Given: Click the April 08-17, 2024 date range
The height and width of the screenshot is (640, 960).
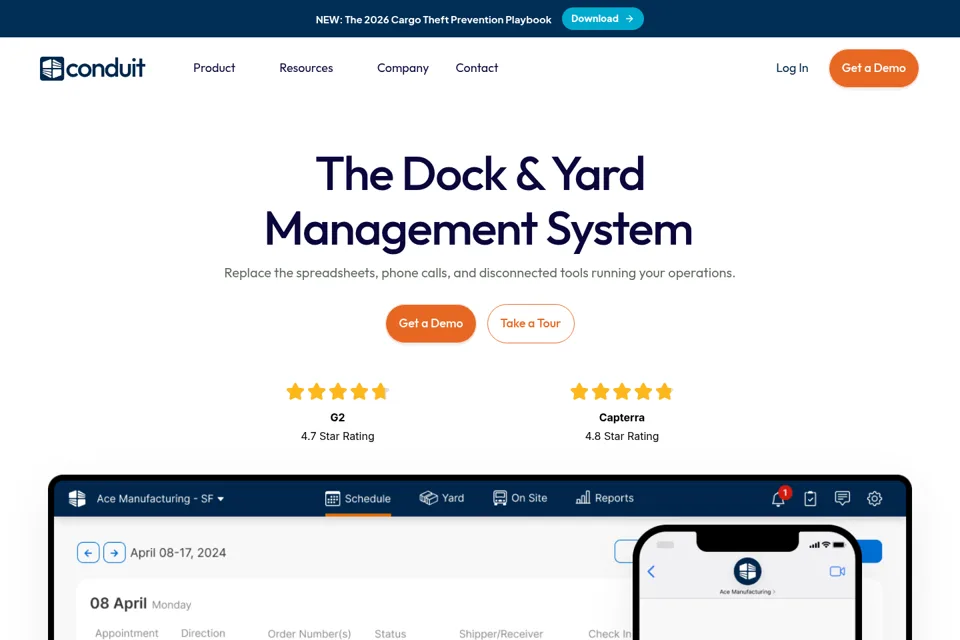Looking at the screenshot, I should tap(178, 552).
